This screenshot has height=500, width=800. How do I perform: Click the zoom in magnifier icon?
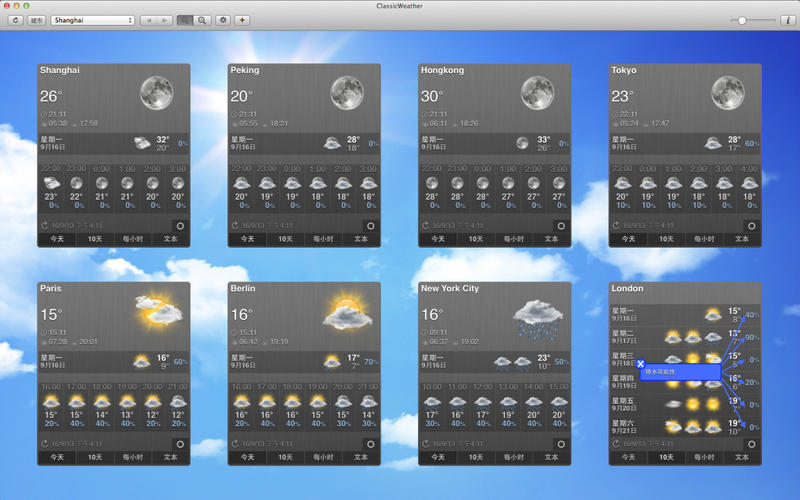[x=202, y=20]
